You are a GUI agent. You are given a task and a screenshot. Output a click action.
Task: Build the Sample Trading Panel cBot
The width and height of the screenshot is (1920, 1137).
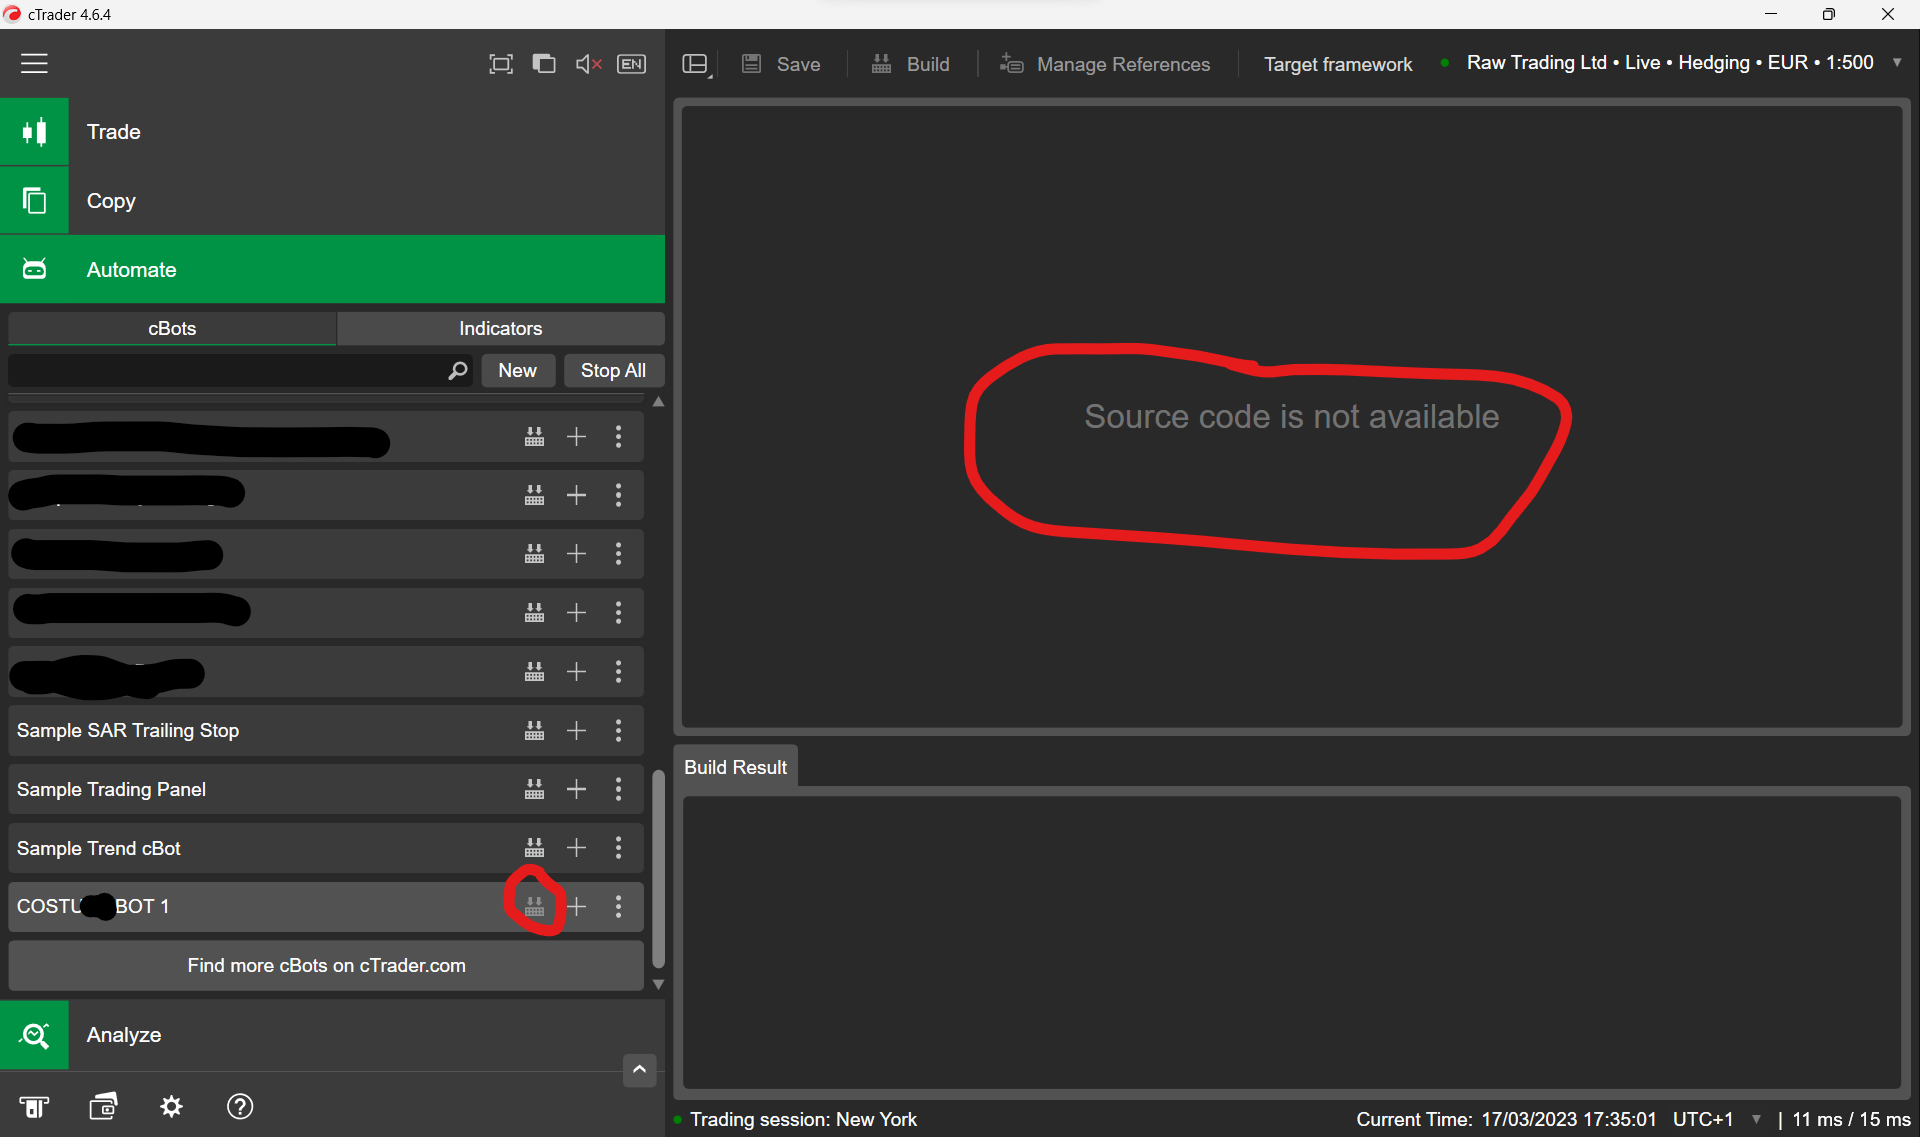click(534, 790)
